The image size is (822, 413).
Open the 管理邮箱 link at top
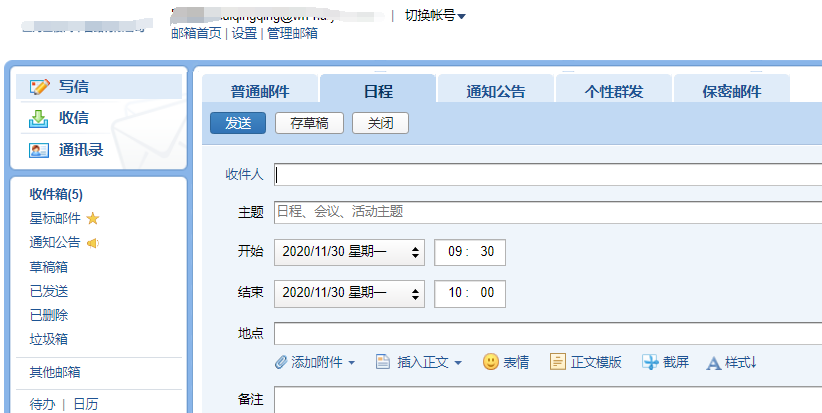coord(292,33)
